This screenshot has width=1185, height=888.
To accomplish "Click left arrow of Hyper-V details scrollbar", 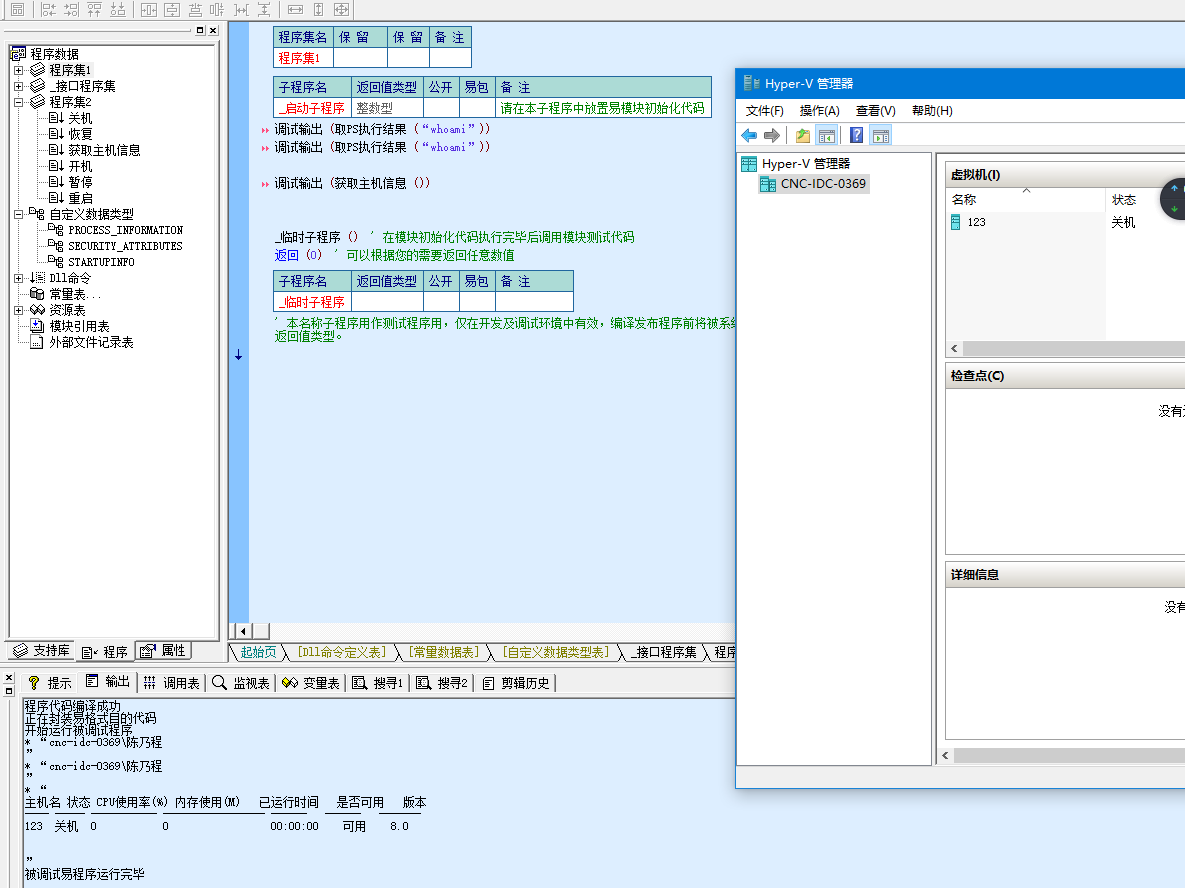I will [x=945, y=756].
